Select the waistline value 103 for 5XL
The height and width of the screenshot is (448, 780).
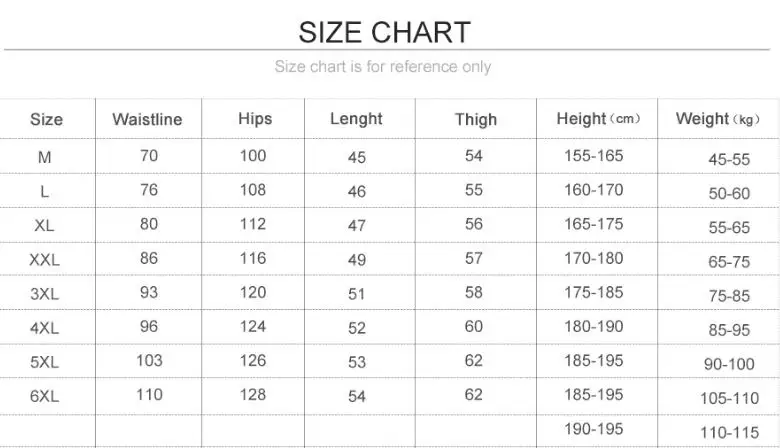(x=149, y=360)
